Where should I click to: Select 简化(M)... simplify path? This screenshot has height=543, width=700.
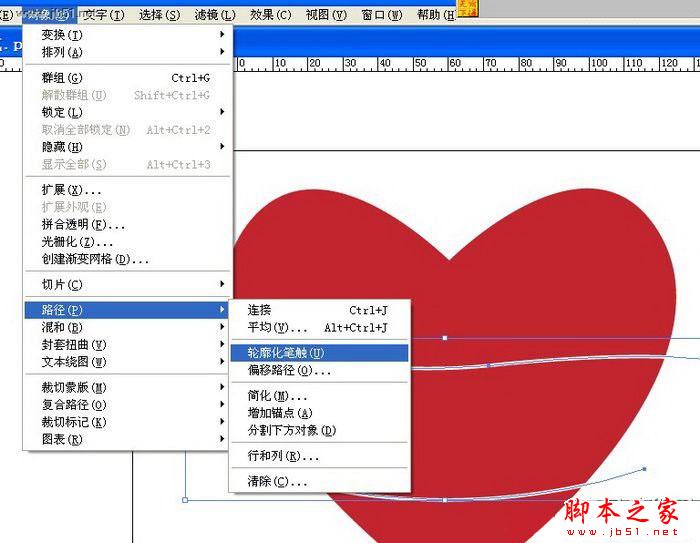320,396
